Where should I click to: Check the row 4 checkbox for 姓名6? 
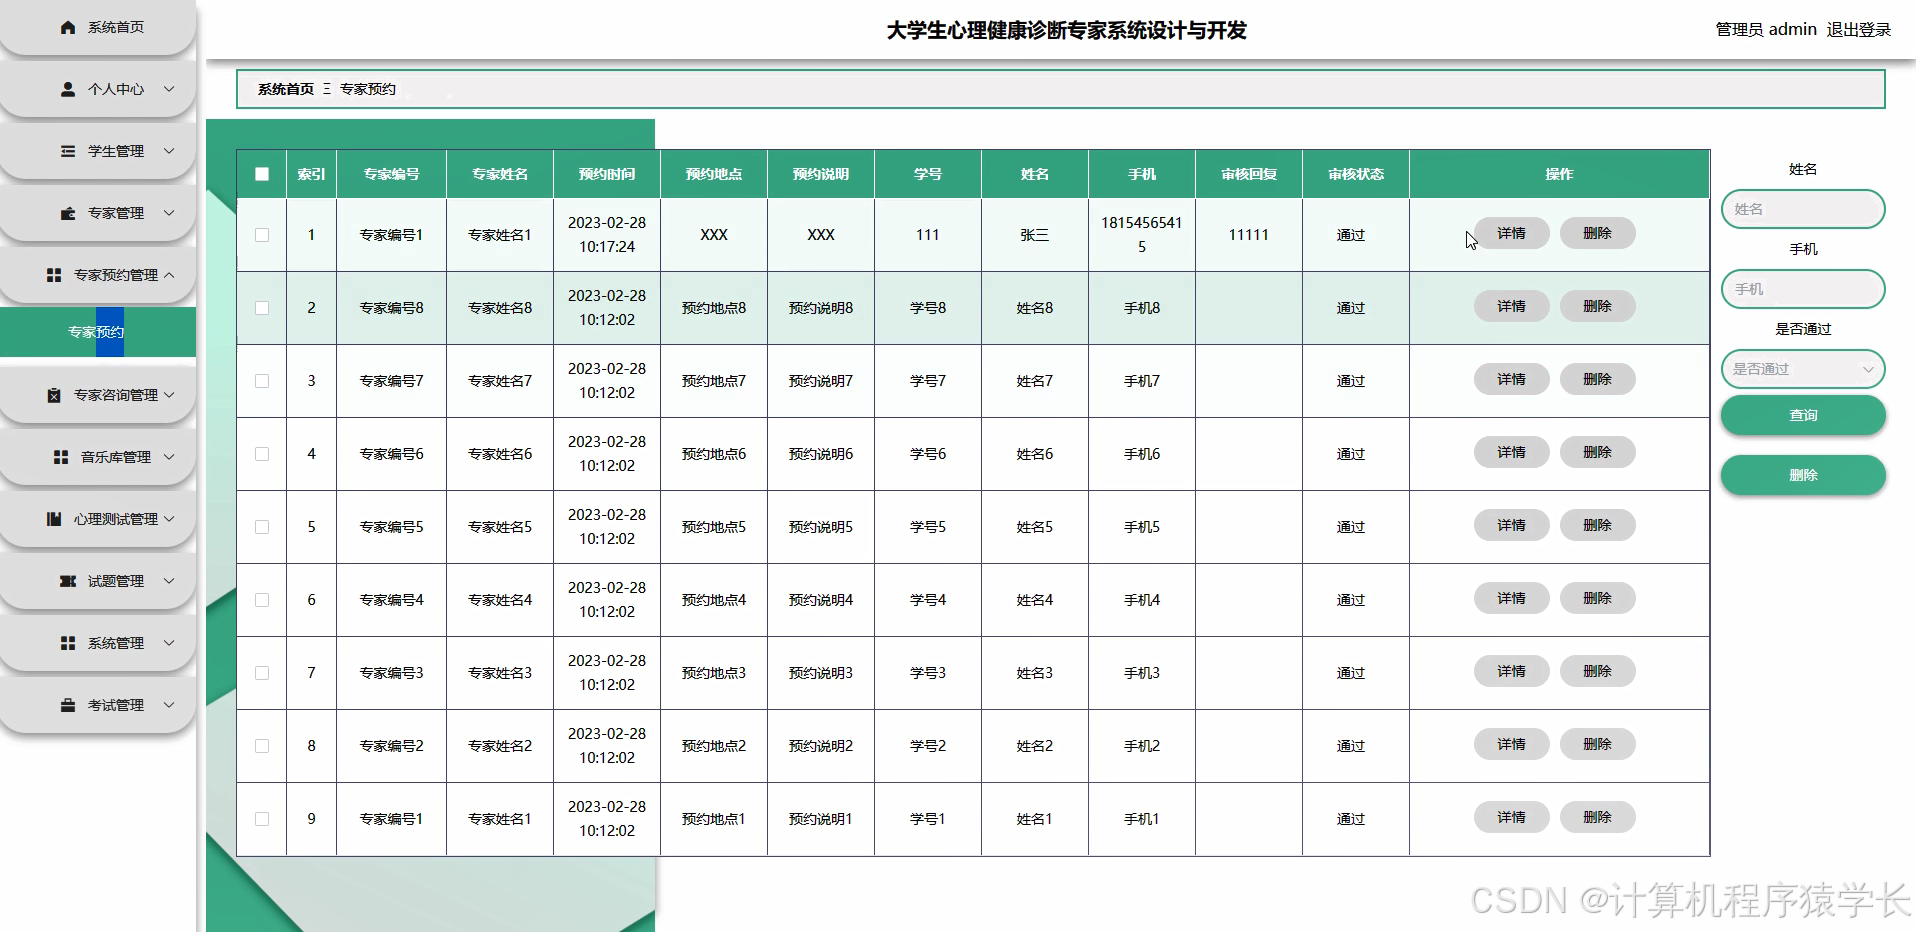[262, 454]
